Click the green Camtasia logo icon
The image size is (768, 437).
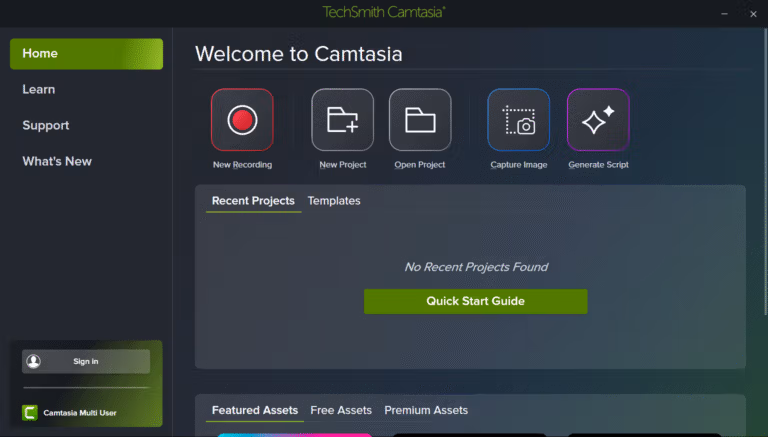[30, 413]
